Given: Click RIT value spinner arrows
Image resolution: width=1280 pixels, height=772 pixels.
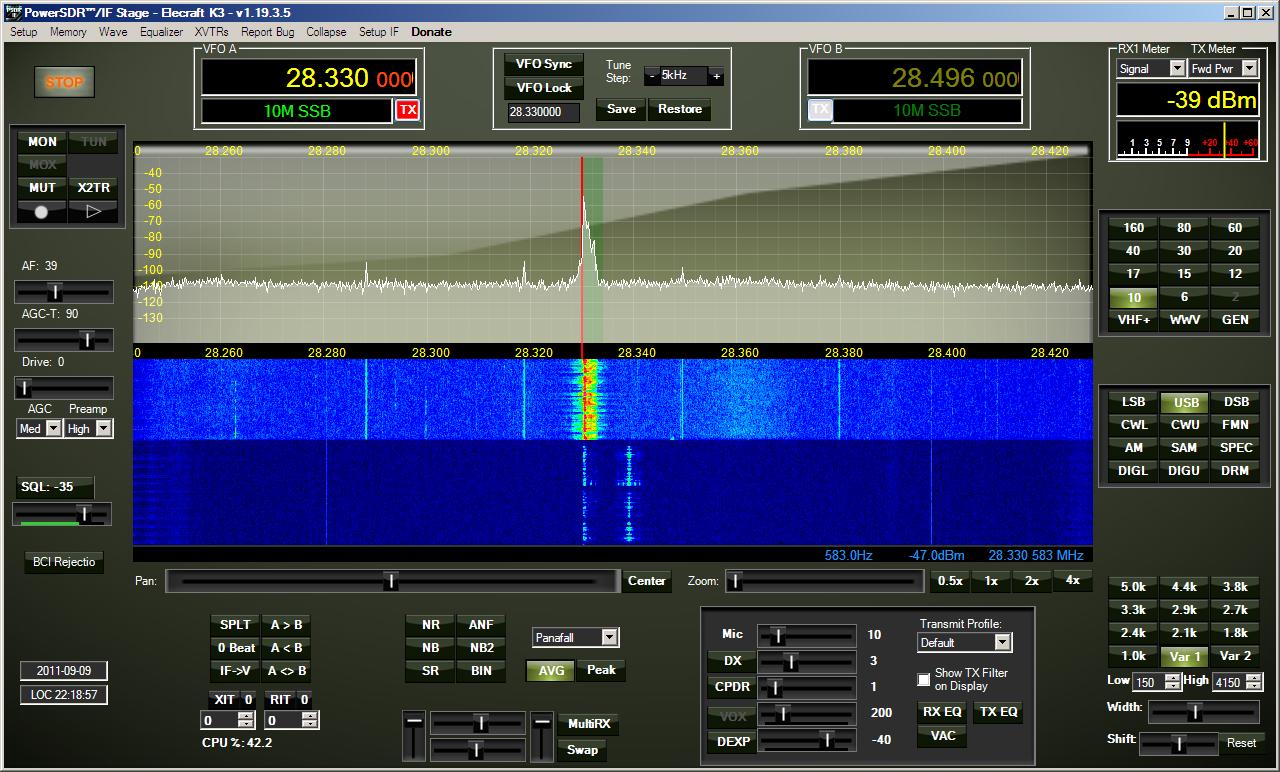Looking at the screenshot, I should 310,720.
